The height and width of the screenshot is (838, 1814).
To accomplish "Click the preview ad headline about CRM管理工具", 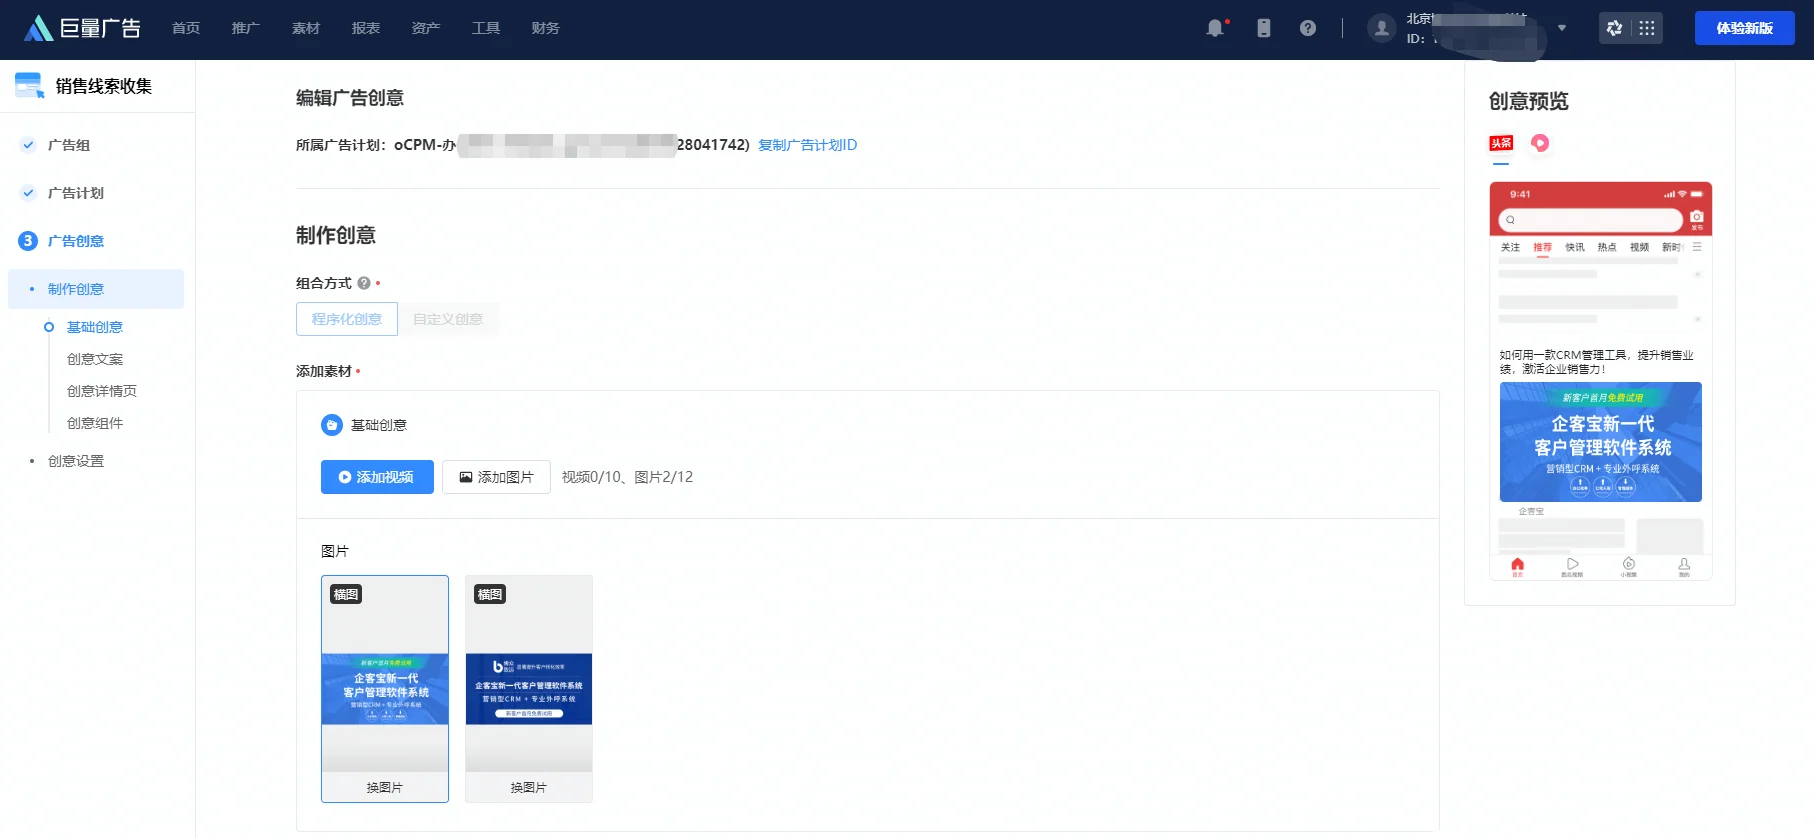I will (x=1597, y=361).
